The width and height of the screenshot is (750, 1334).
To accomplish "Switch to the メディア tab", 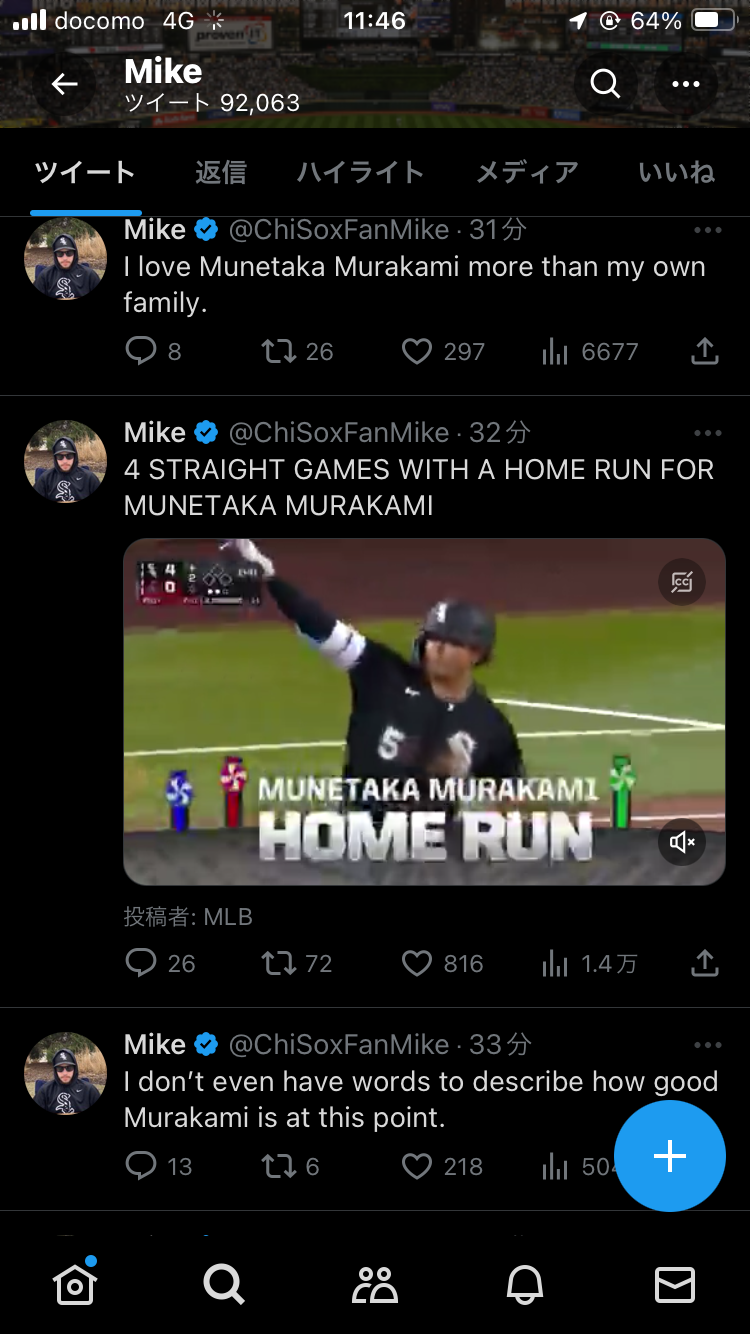I will 527,173.
